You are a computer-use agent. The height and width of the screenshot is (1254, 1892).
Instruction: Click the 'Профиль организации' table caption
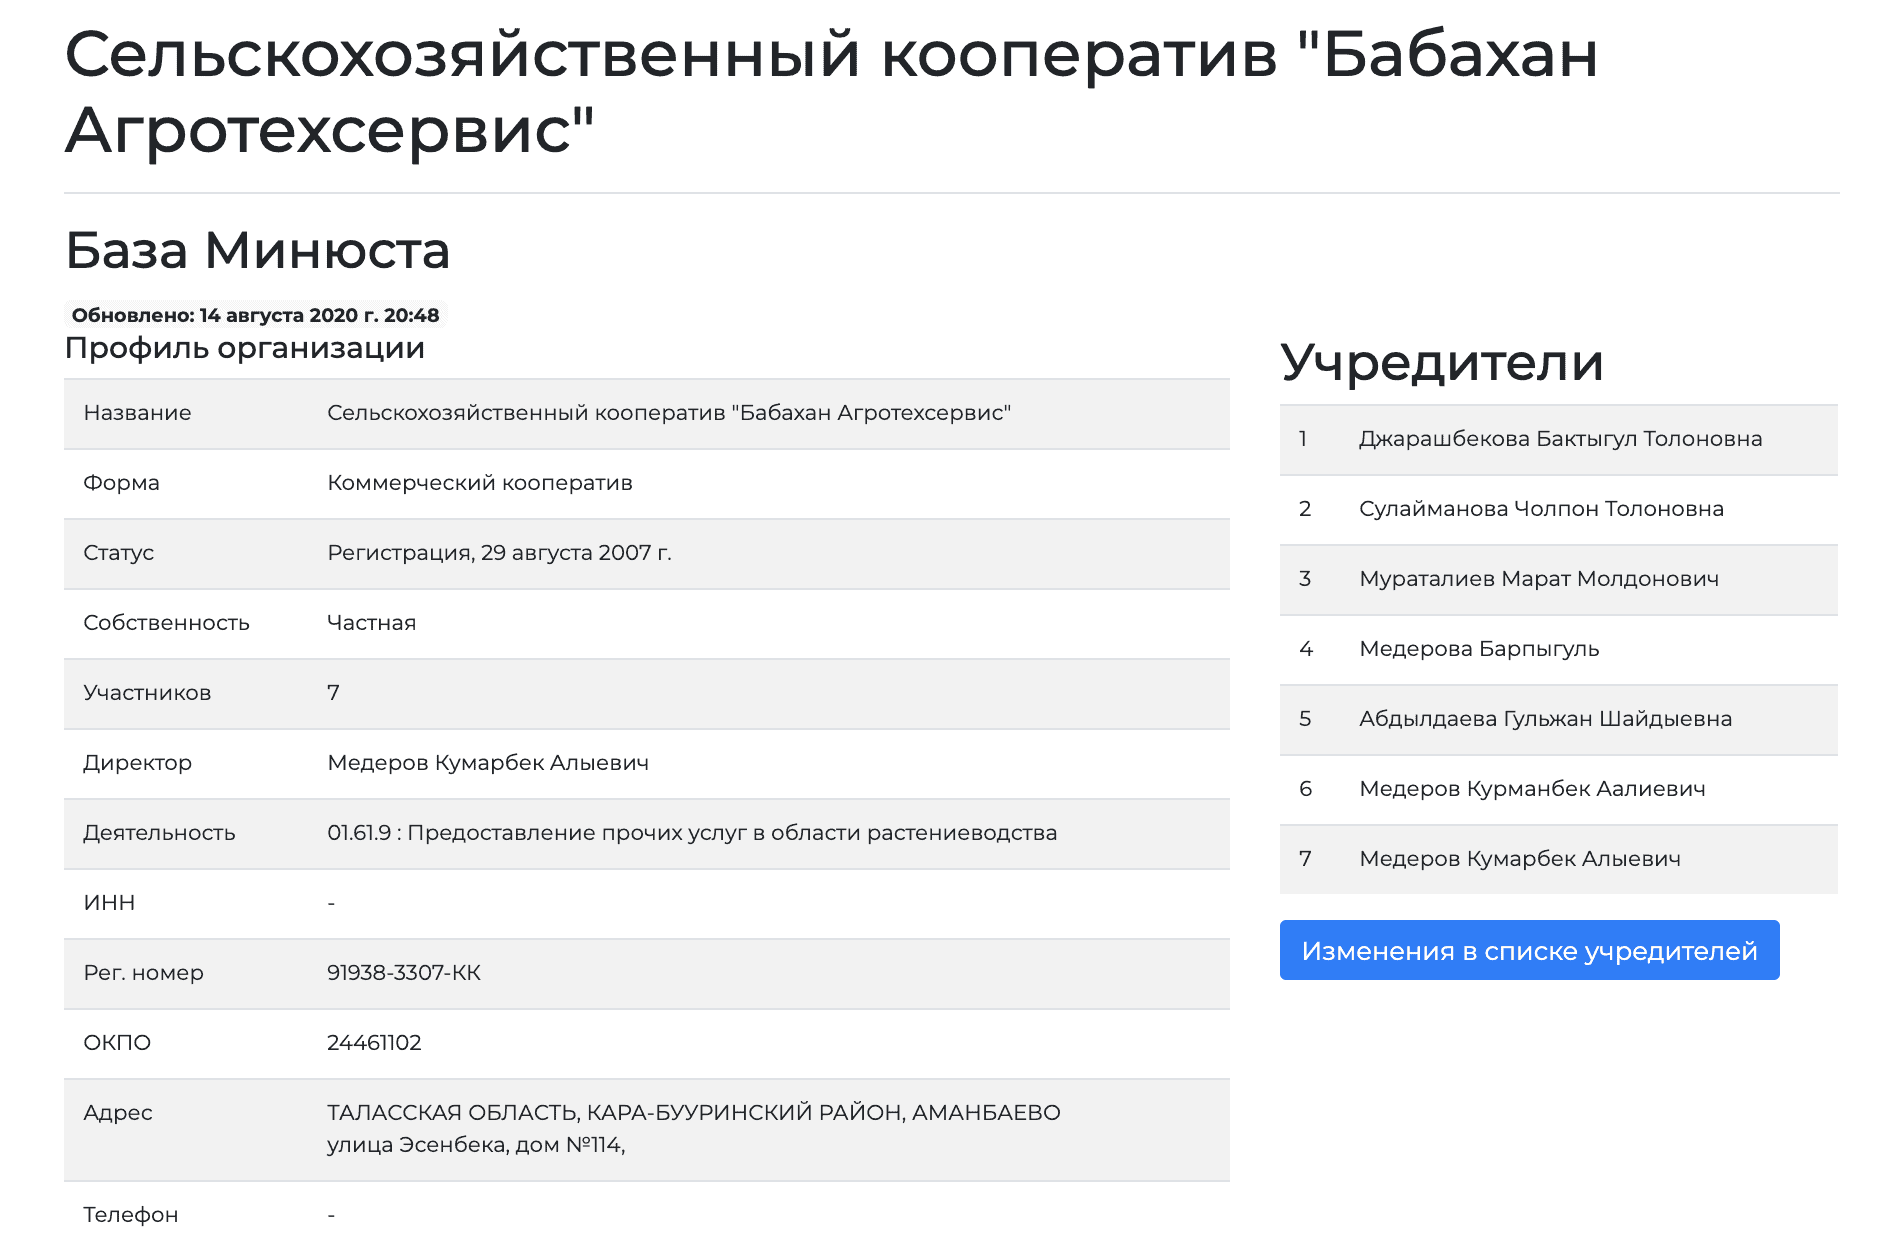[x=244, y=348]
